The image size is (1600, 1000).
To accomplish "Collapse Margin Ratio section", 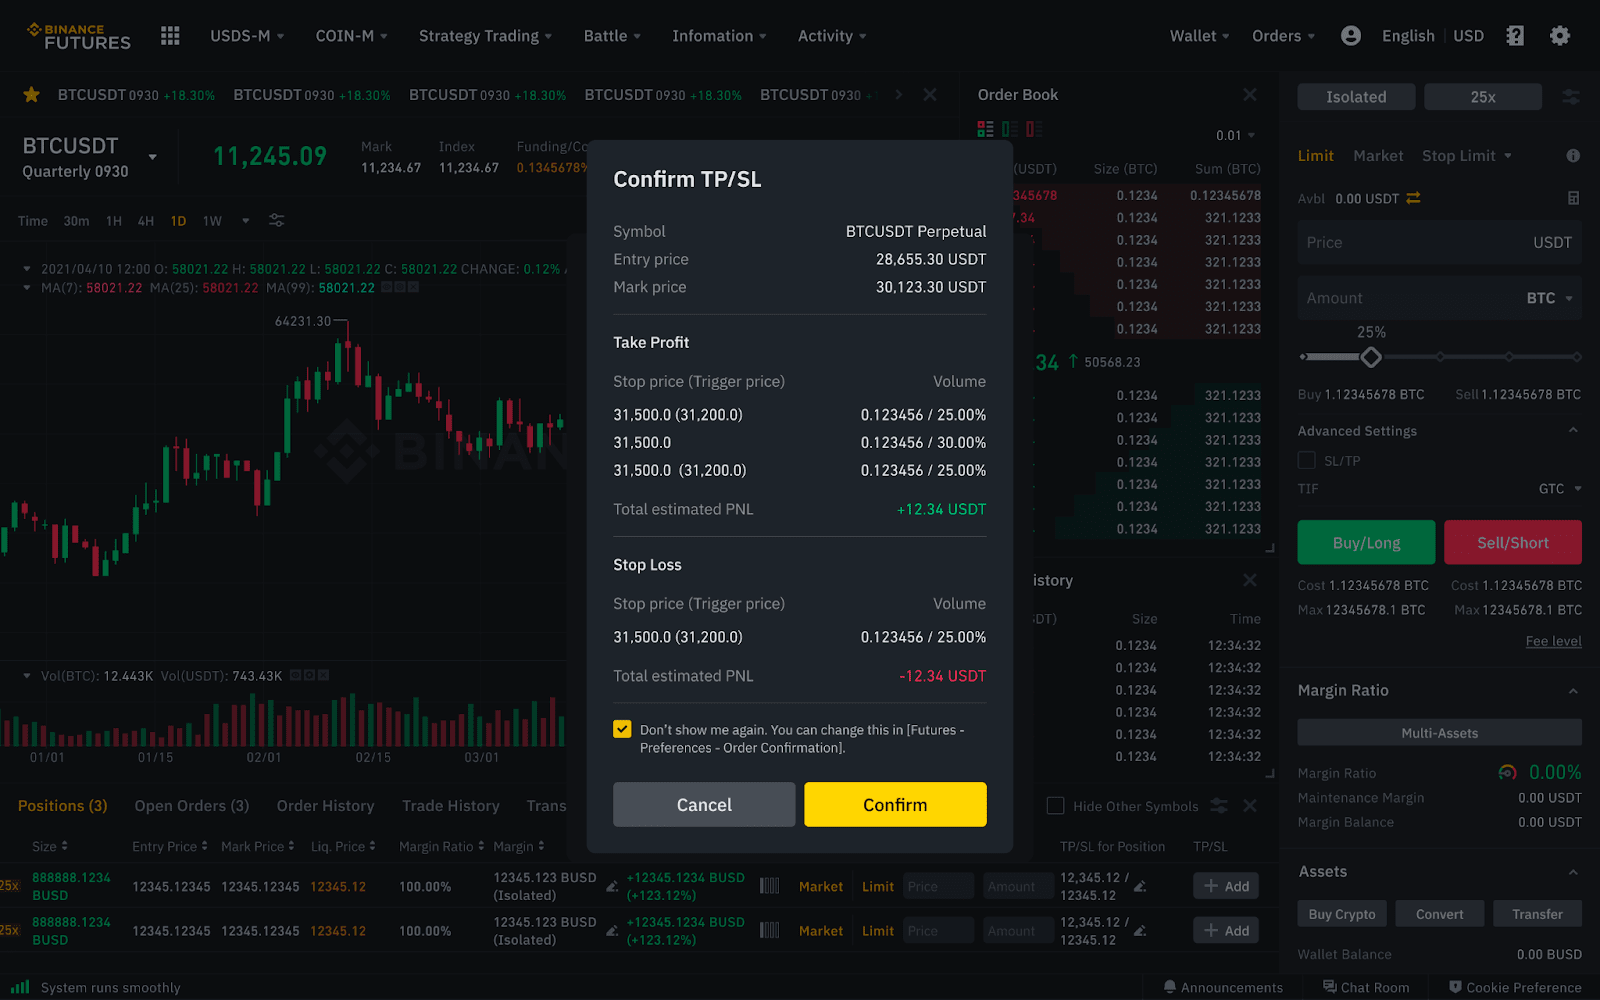I will click(1573, 691).
